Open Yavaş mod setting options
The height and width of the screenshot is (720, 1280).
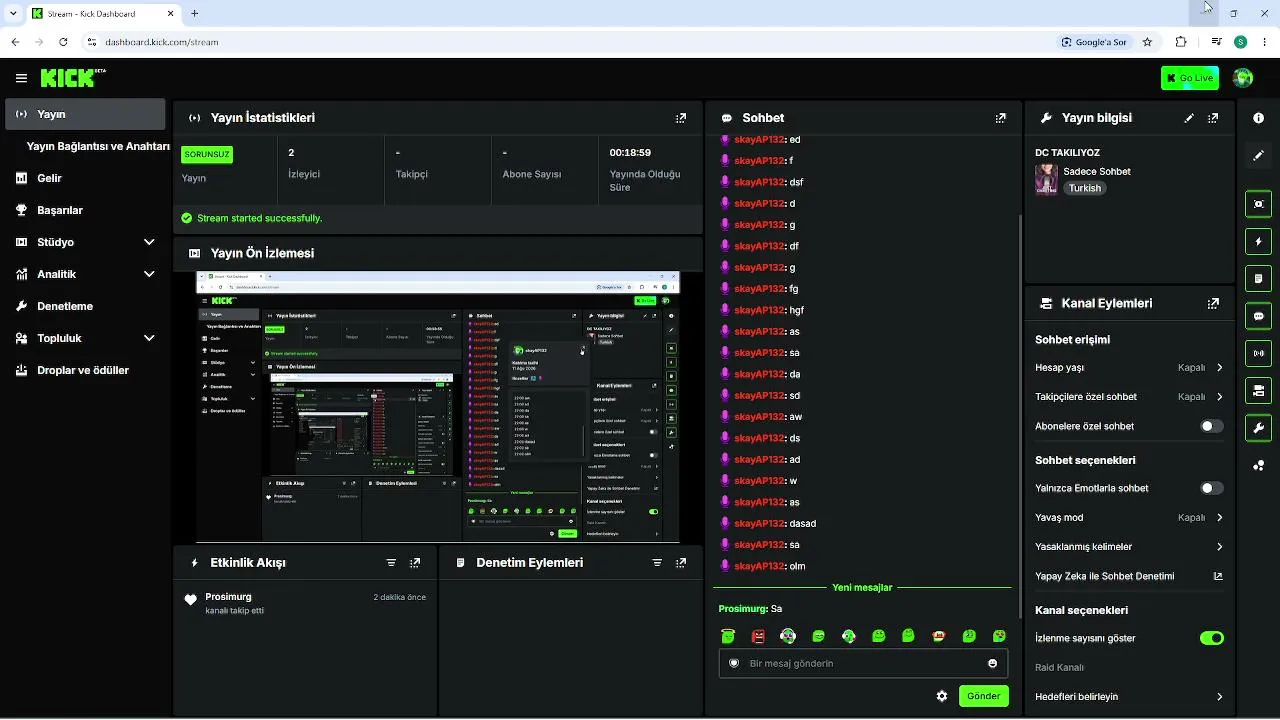coord(1129,518)
